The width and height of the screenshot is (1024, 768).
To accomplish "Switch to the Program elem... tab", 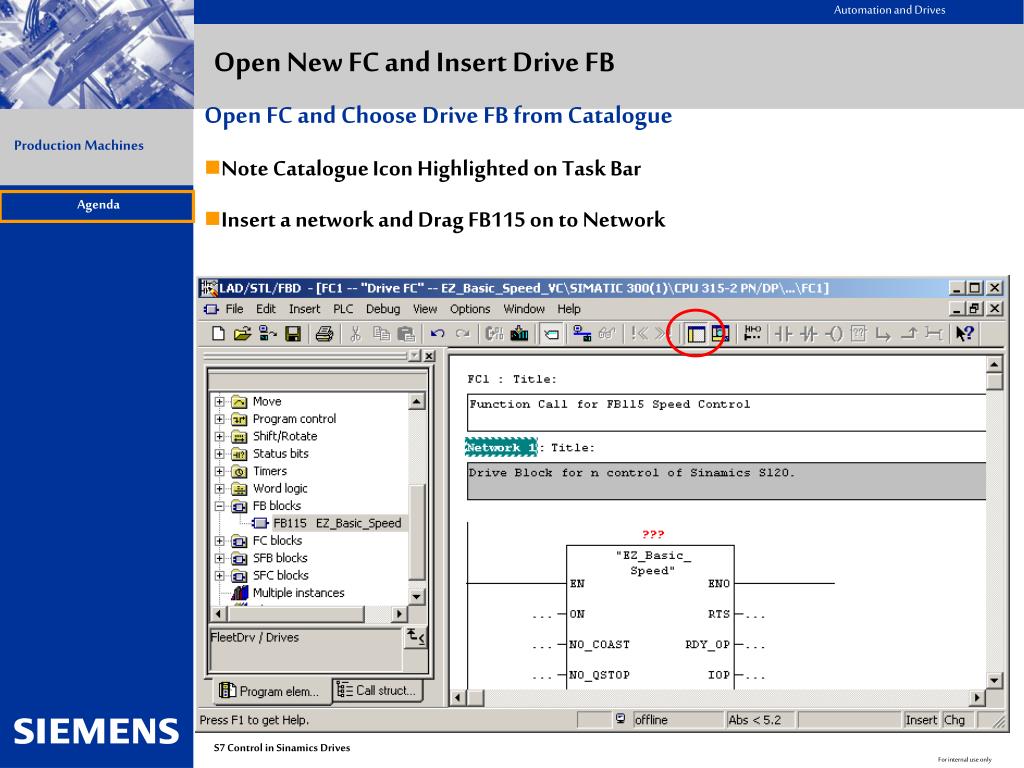I will pyautogui.click(x=271, y=691).
